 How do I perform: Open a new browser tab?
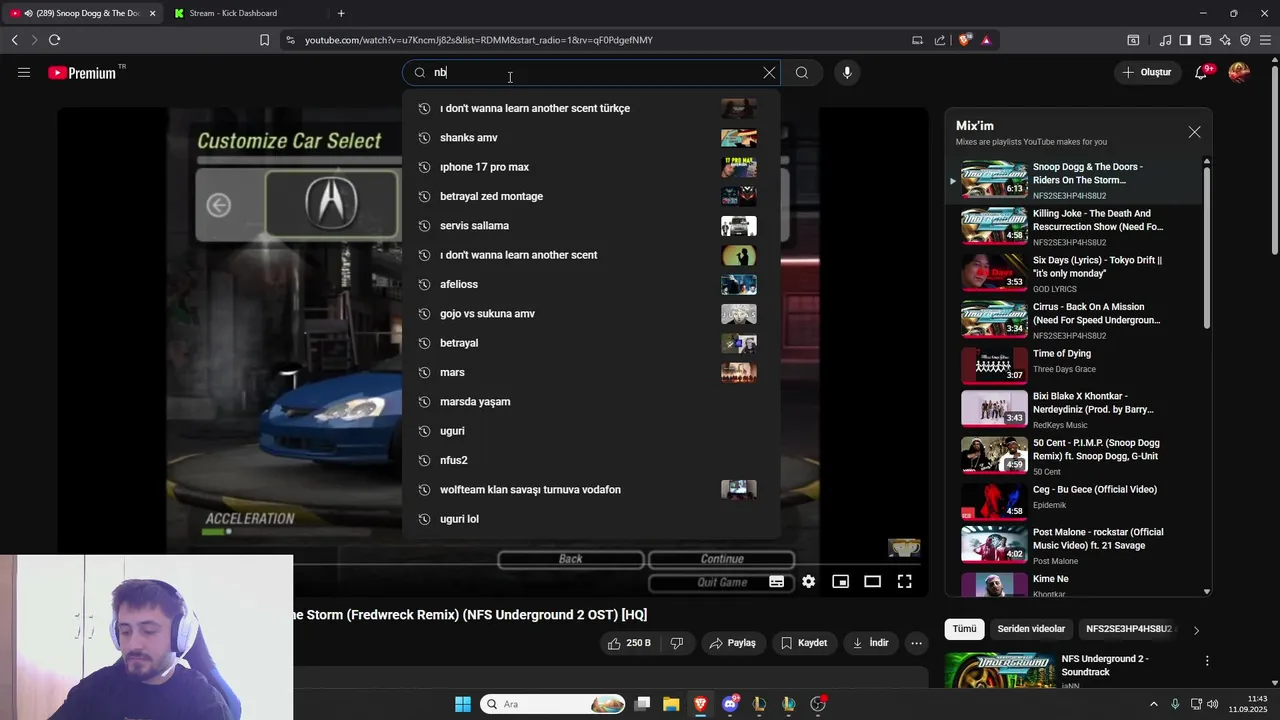coord(341,13)
